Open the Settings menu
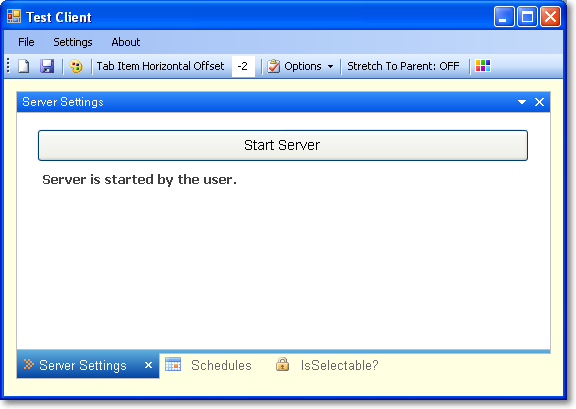This screenshot has height=409, width=576. 73,42
